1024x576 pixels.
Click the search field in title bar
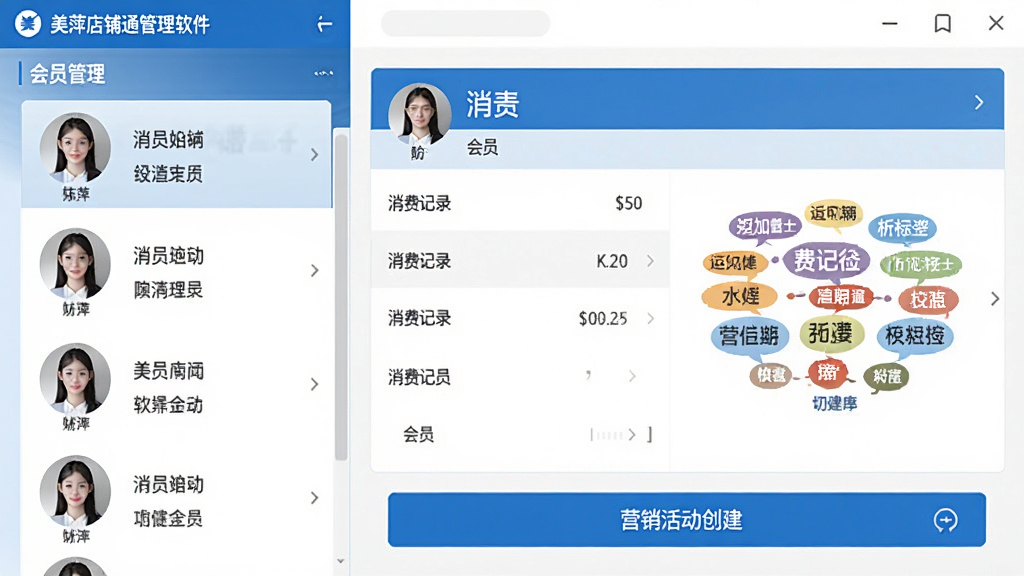pyautogui.click(x=465, y=24)
